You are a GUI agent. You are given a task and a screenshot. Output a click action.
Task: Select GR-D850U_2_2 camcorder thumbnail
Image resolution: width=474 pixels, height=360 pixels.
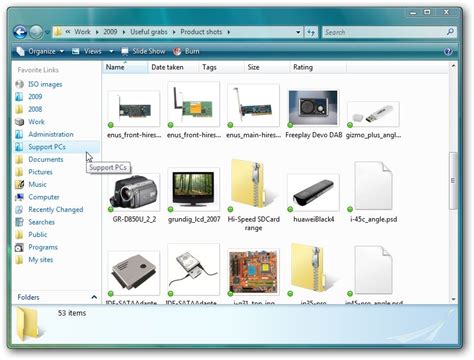coord(134,192)
